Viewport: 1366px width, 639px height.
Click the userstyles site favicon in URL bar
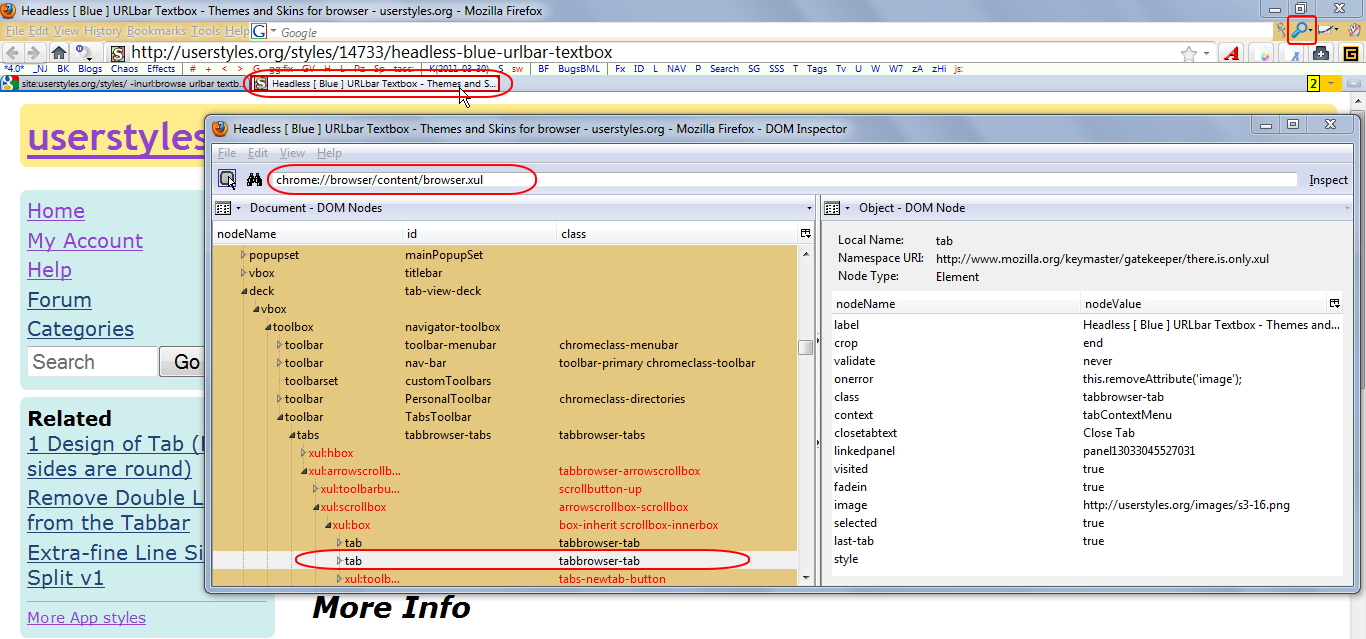tap(117, 53)
